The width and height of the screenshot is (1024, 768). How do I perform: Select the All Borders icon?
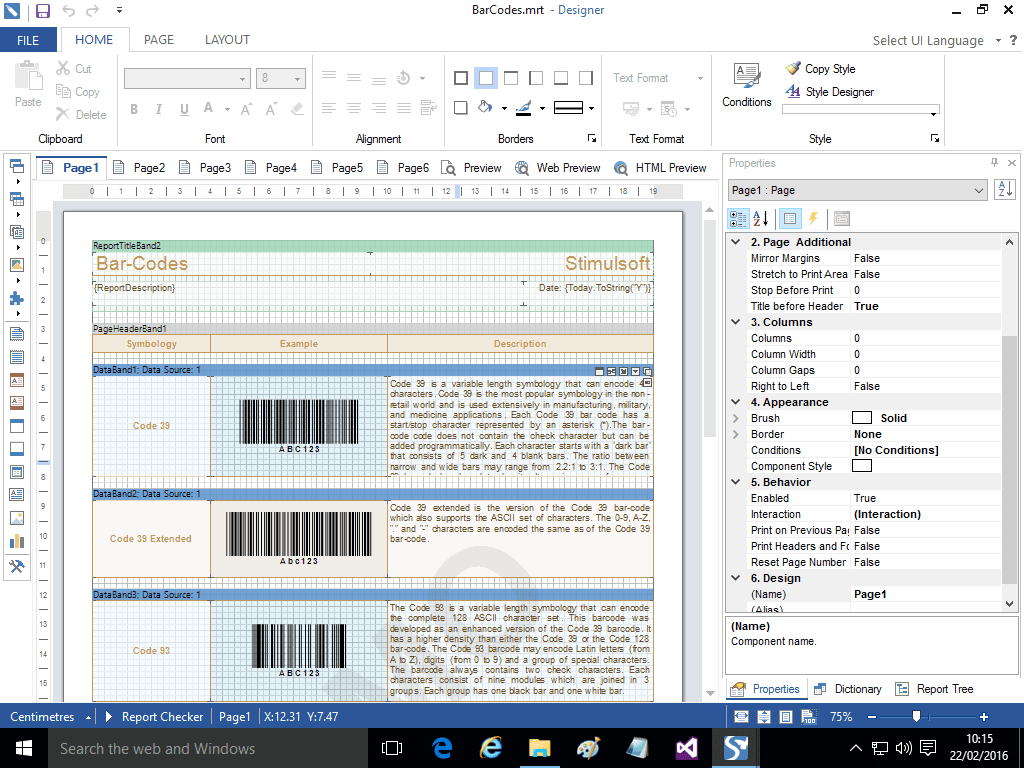click(461, 78)
